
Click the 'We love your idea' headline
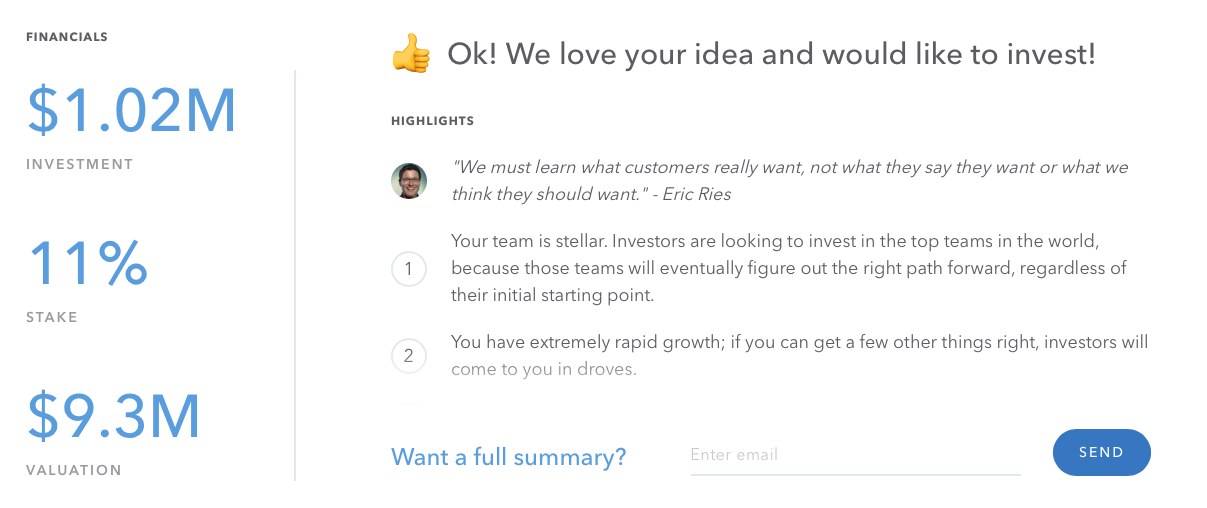click(771, 54)
